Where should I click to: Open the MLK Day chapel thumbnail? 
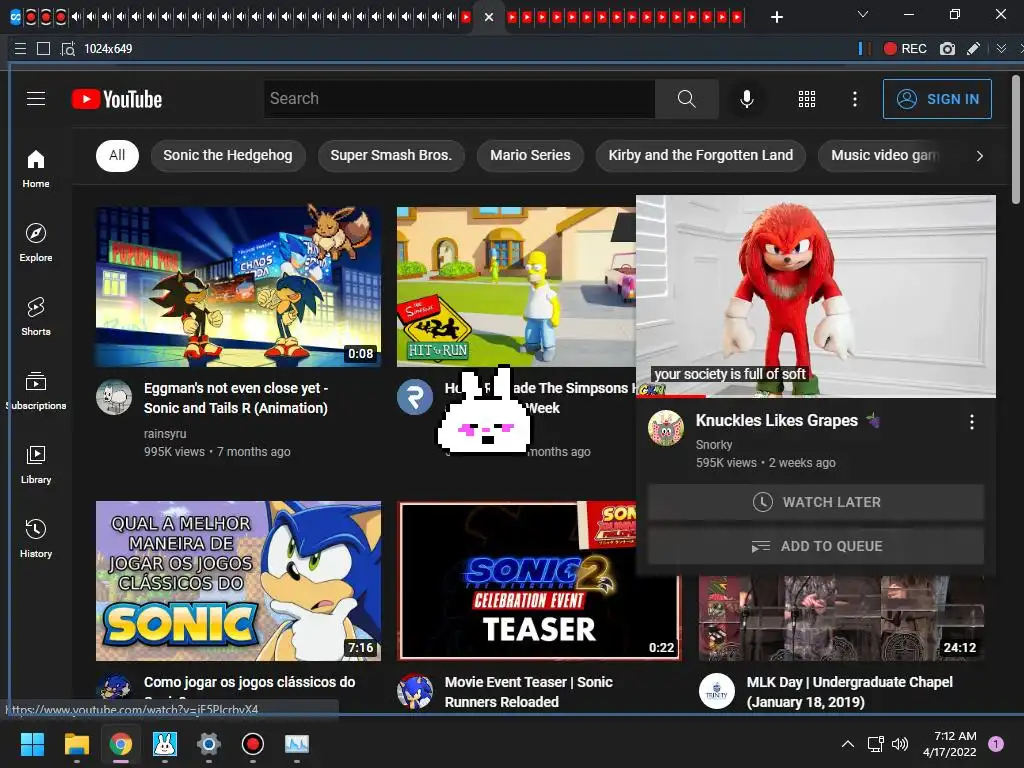pyautogui.click(x=841, y=618)
